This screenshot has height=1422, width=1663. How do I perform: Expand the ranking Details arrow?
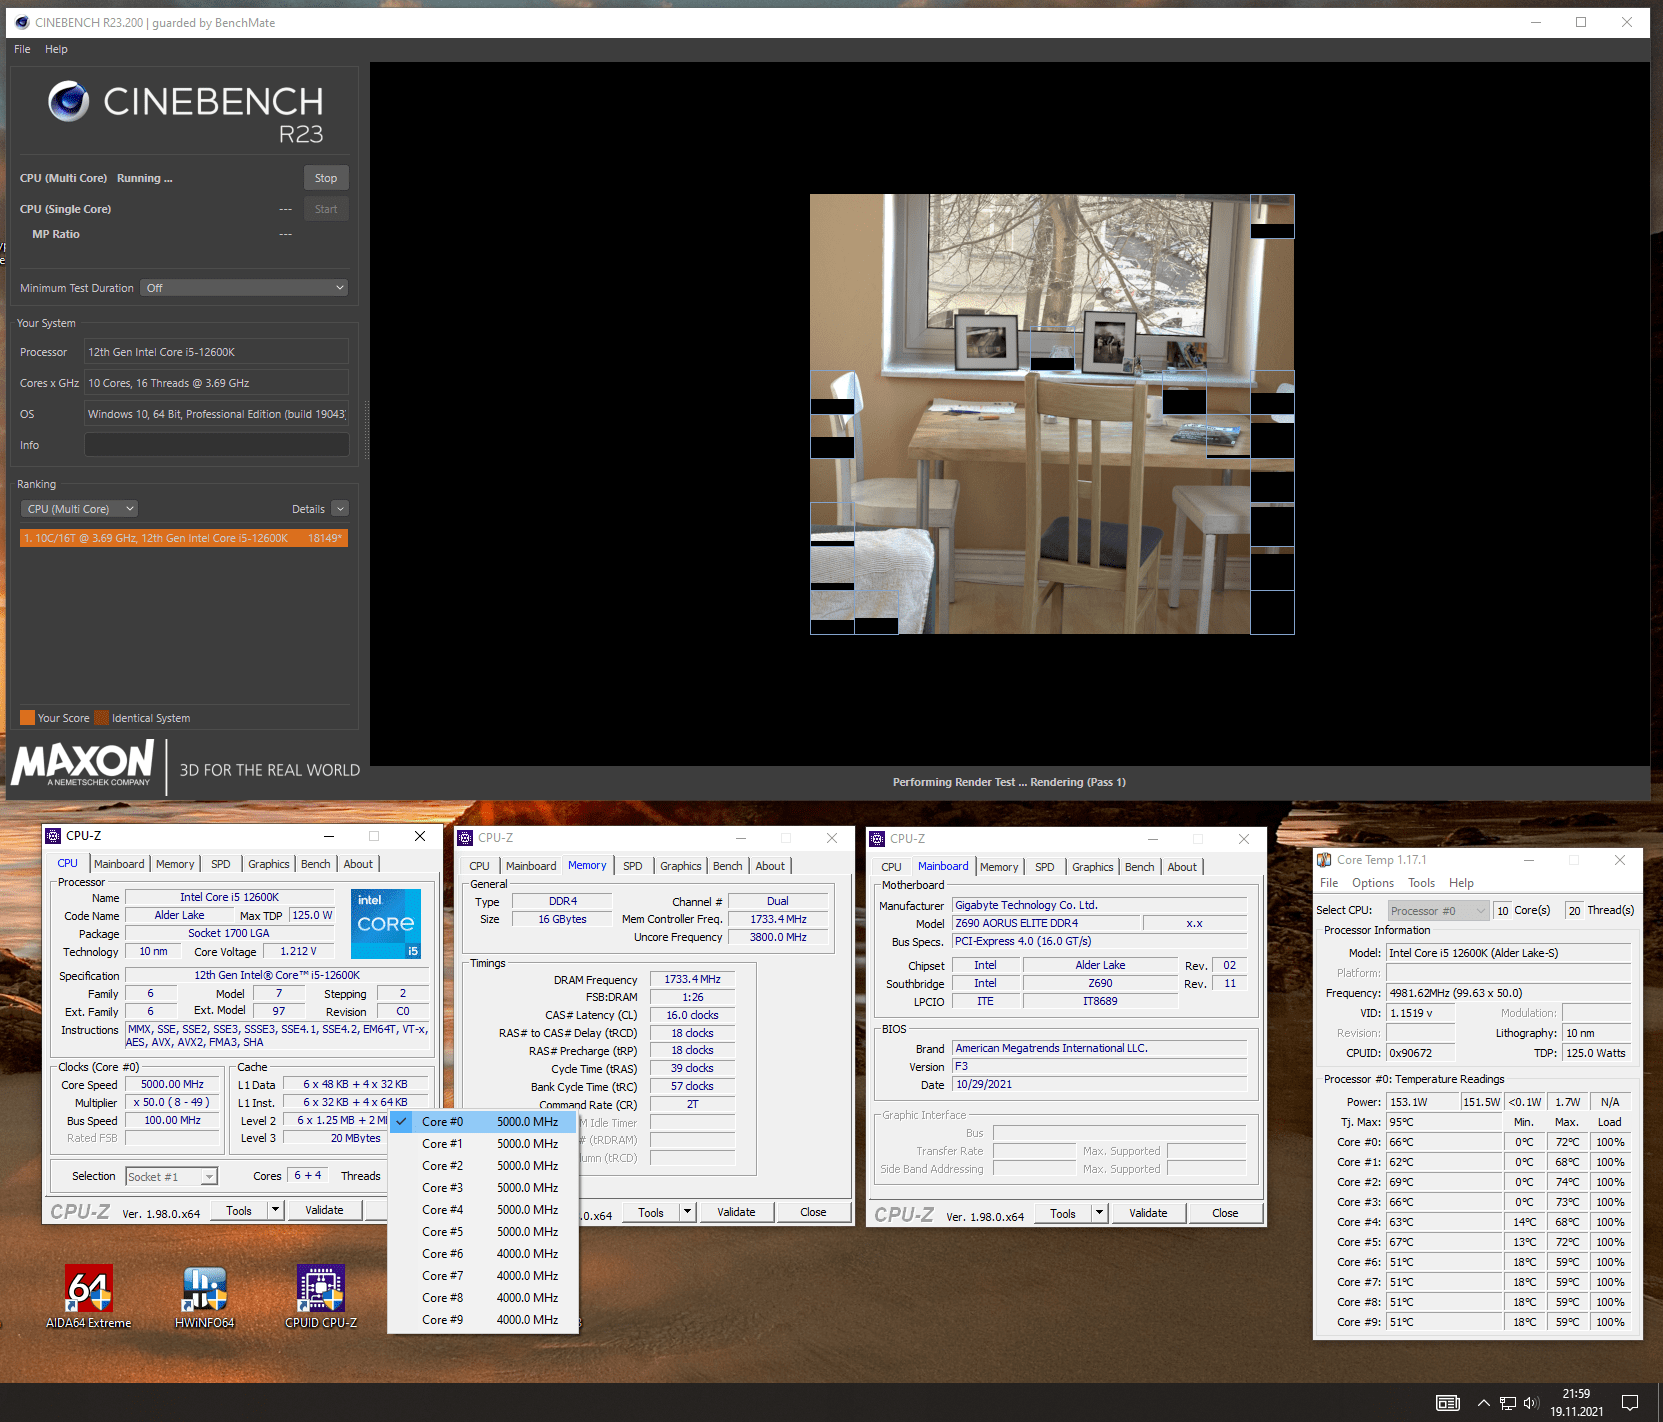(x=340, y=509)
